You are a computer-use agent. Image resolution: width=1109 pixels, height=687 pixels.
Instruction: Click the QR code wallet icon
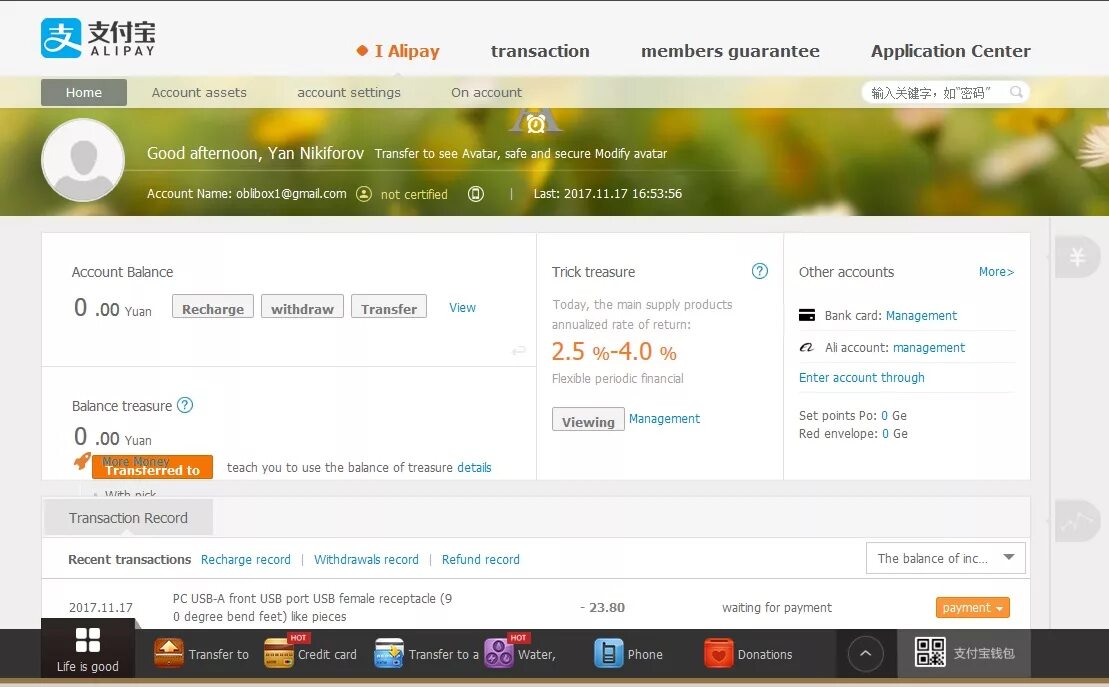click(930, 652)
